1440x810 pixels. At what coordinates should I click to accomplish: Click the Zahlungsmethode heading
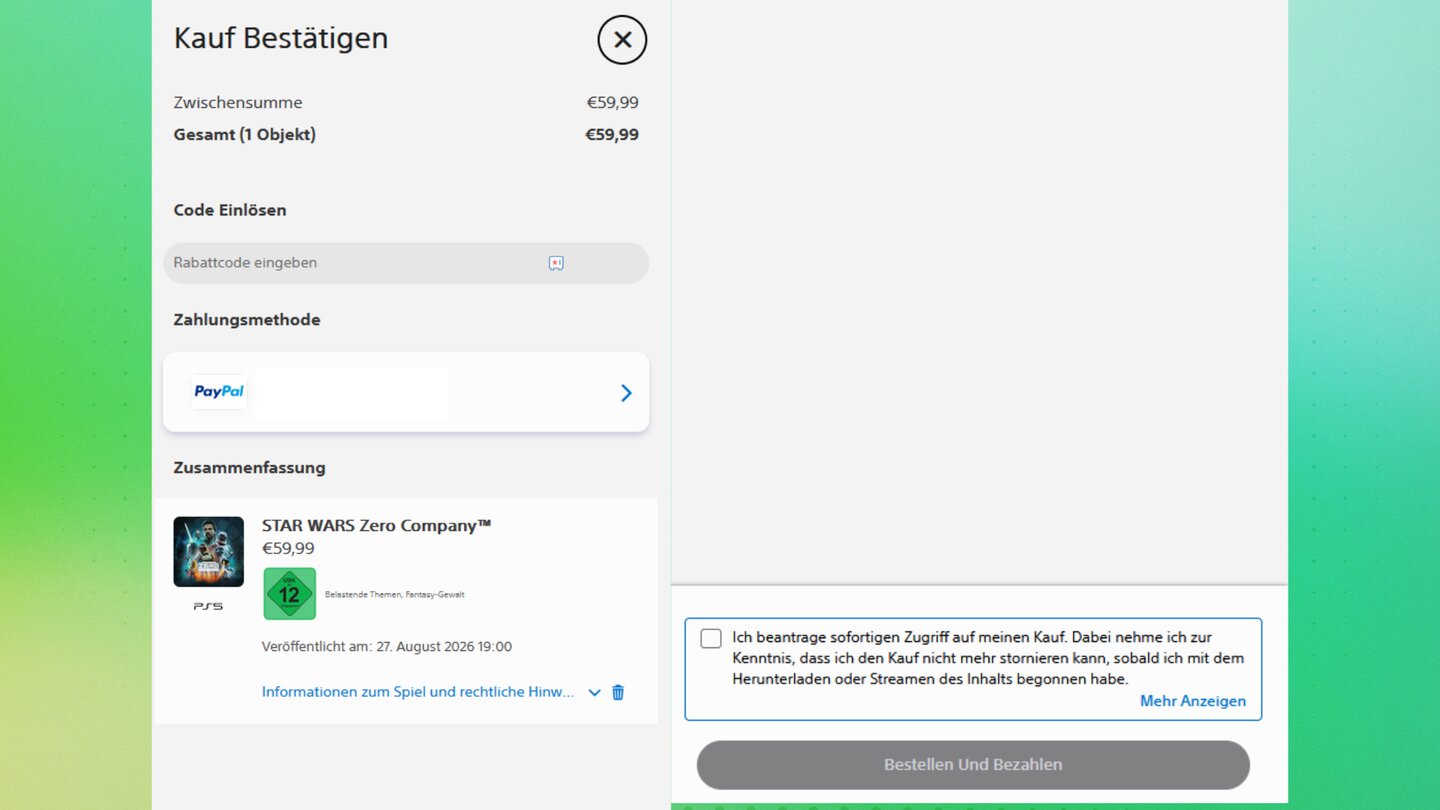247,320
